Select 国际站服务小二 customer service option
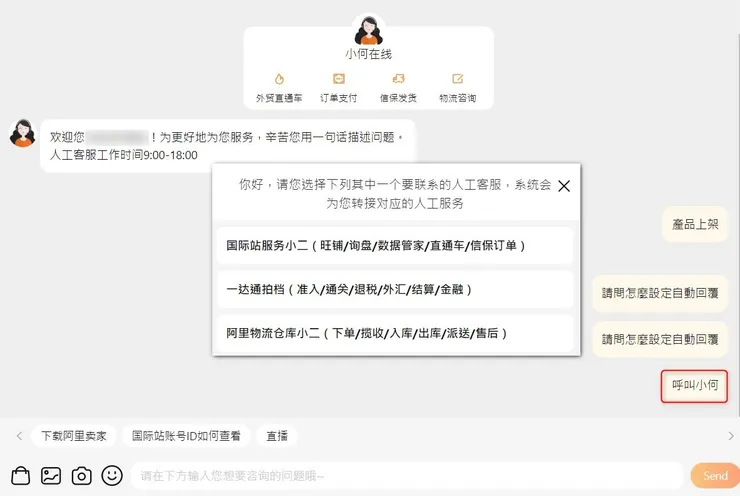The image size is (740, 496). tap(395, 245)
